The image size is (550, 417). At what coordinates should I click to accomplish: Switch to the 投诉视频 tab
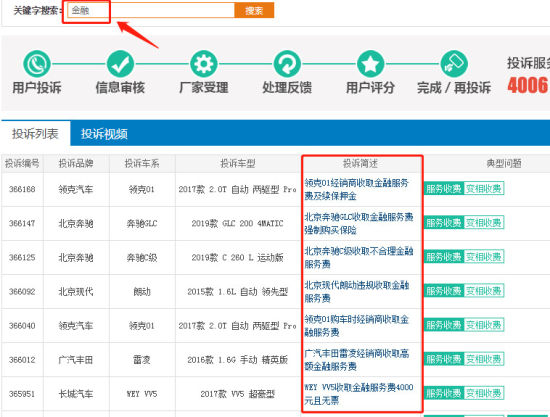tap(104, 134)
